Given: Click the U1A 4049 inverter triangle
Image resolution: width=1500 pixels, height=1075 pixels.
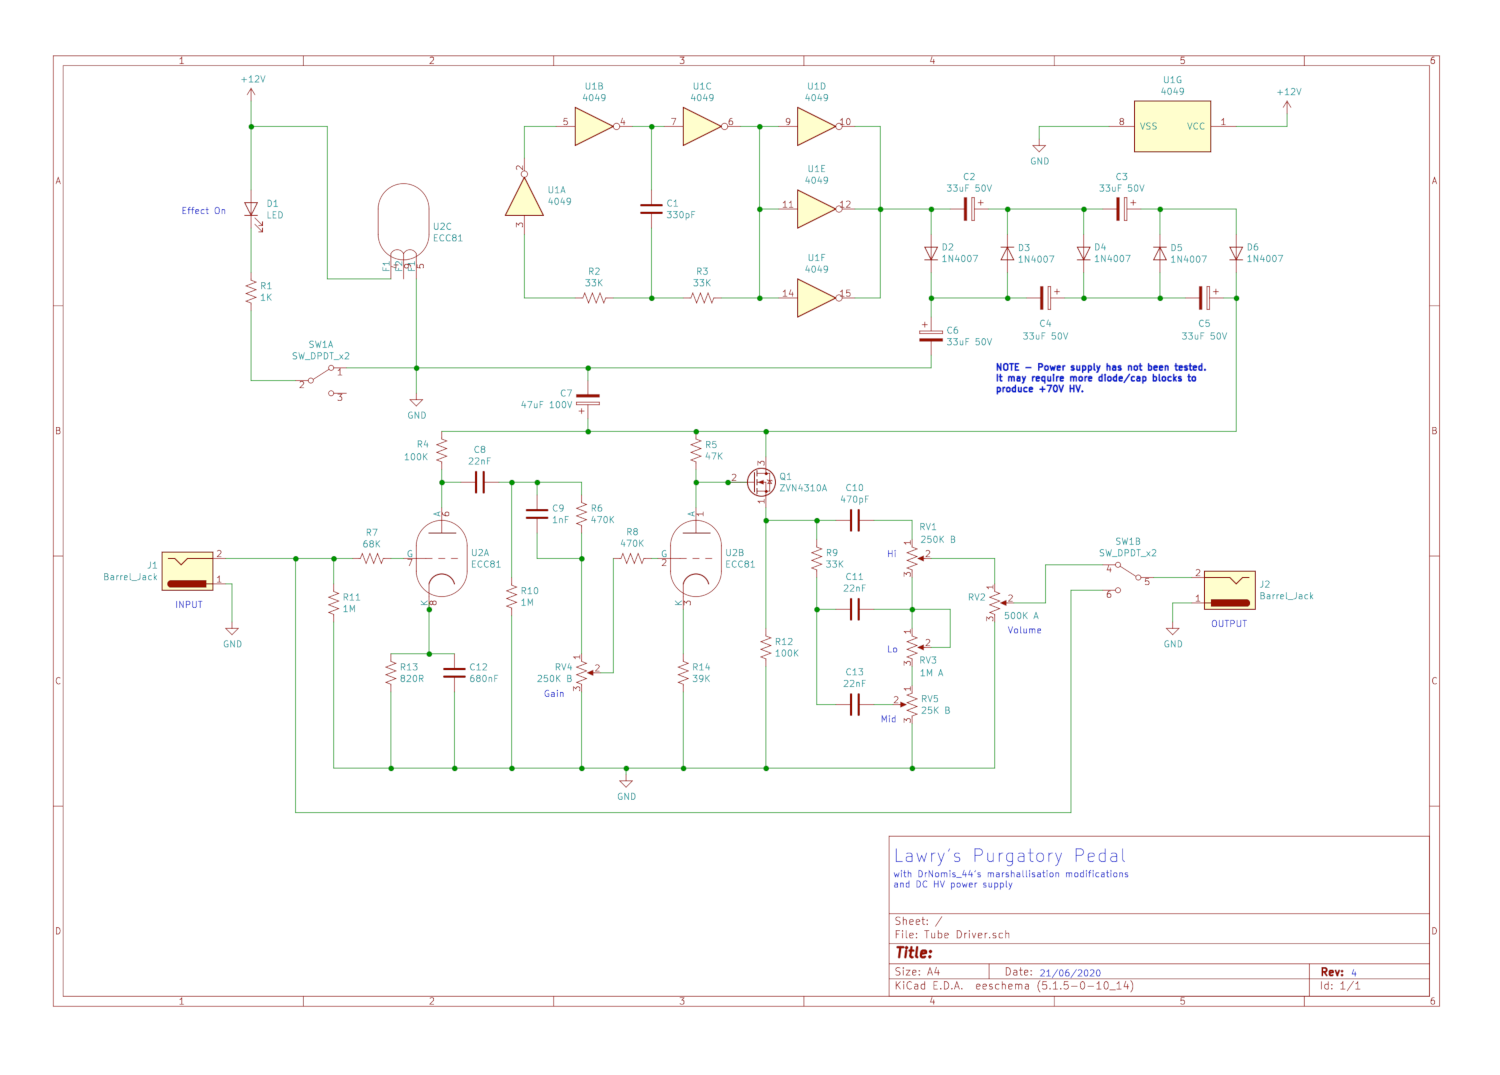Looking at the screenshot, I should click(x=524, y=197).
